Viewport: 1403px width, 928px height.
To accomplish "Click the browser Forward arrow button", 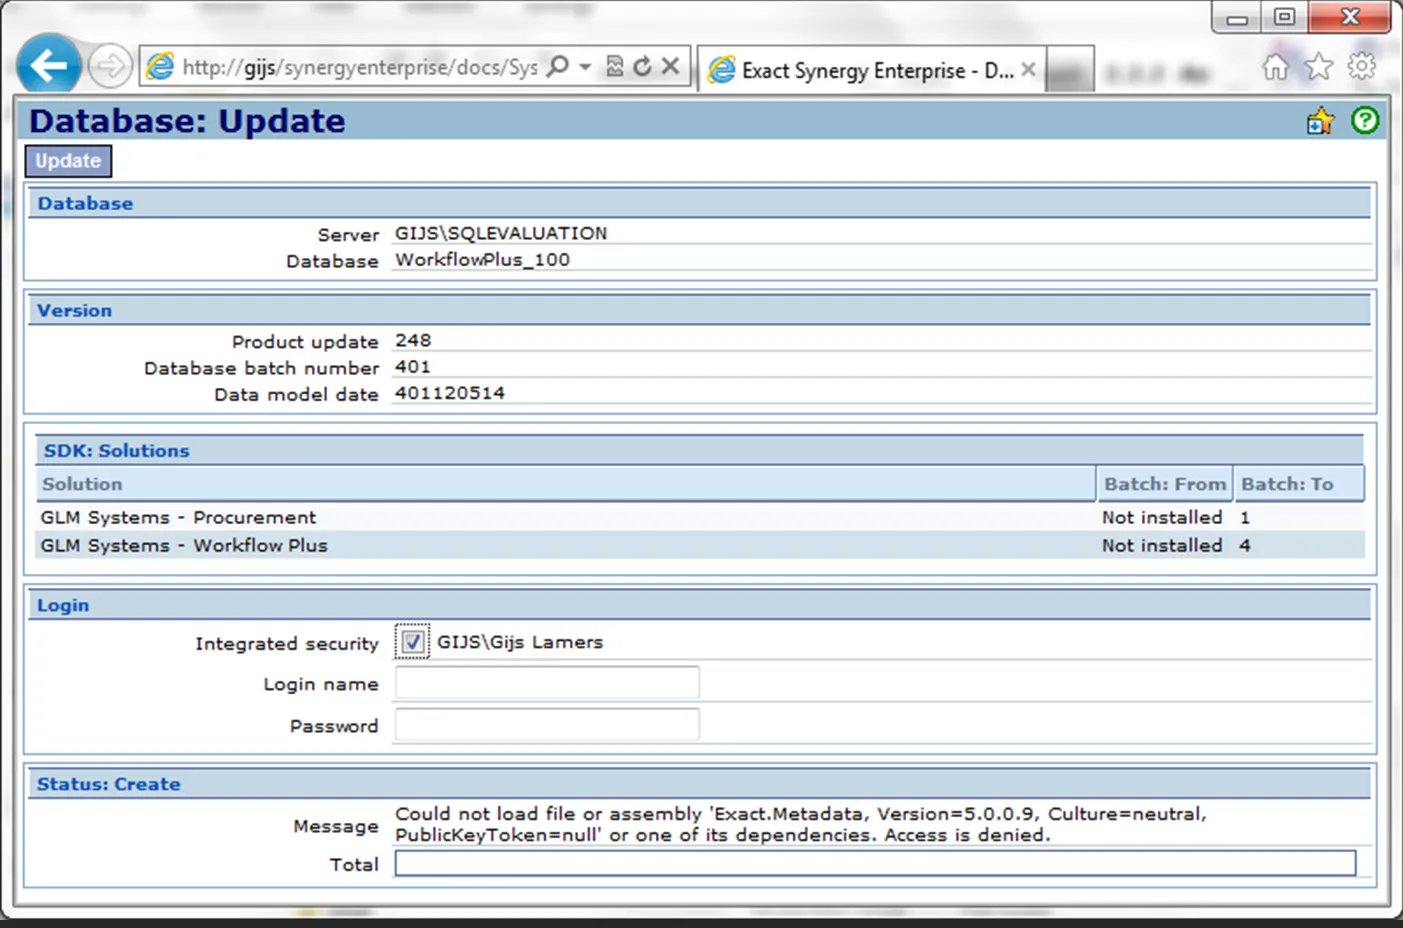I will (109, 67).
